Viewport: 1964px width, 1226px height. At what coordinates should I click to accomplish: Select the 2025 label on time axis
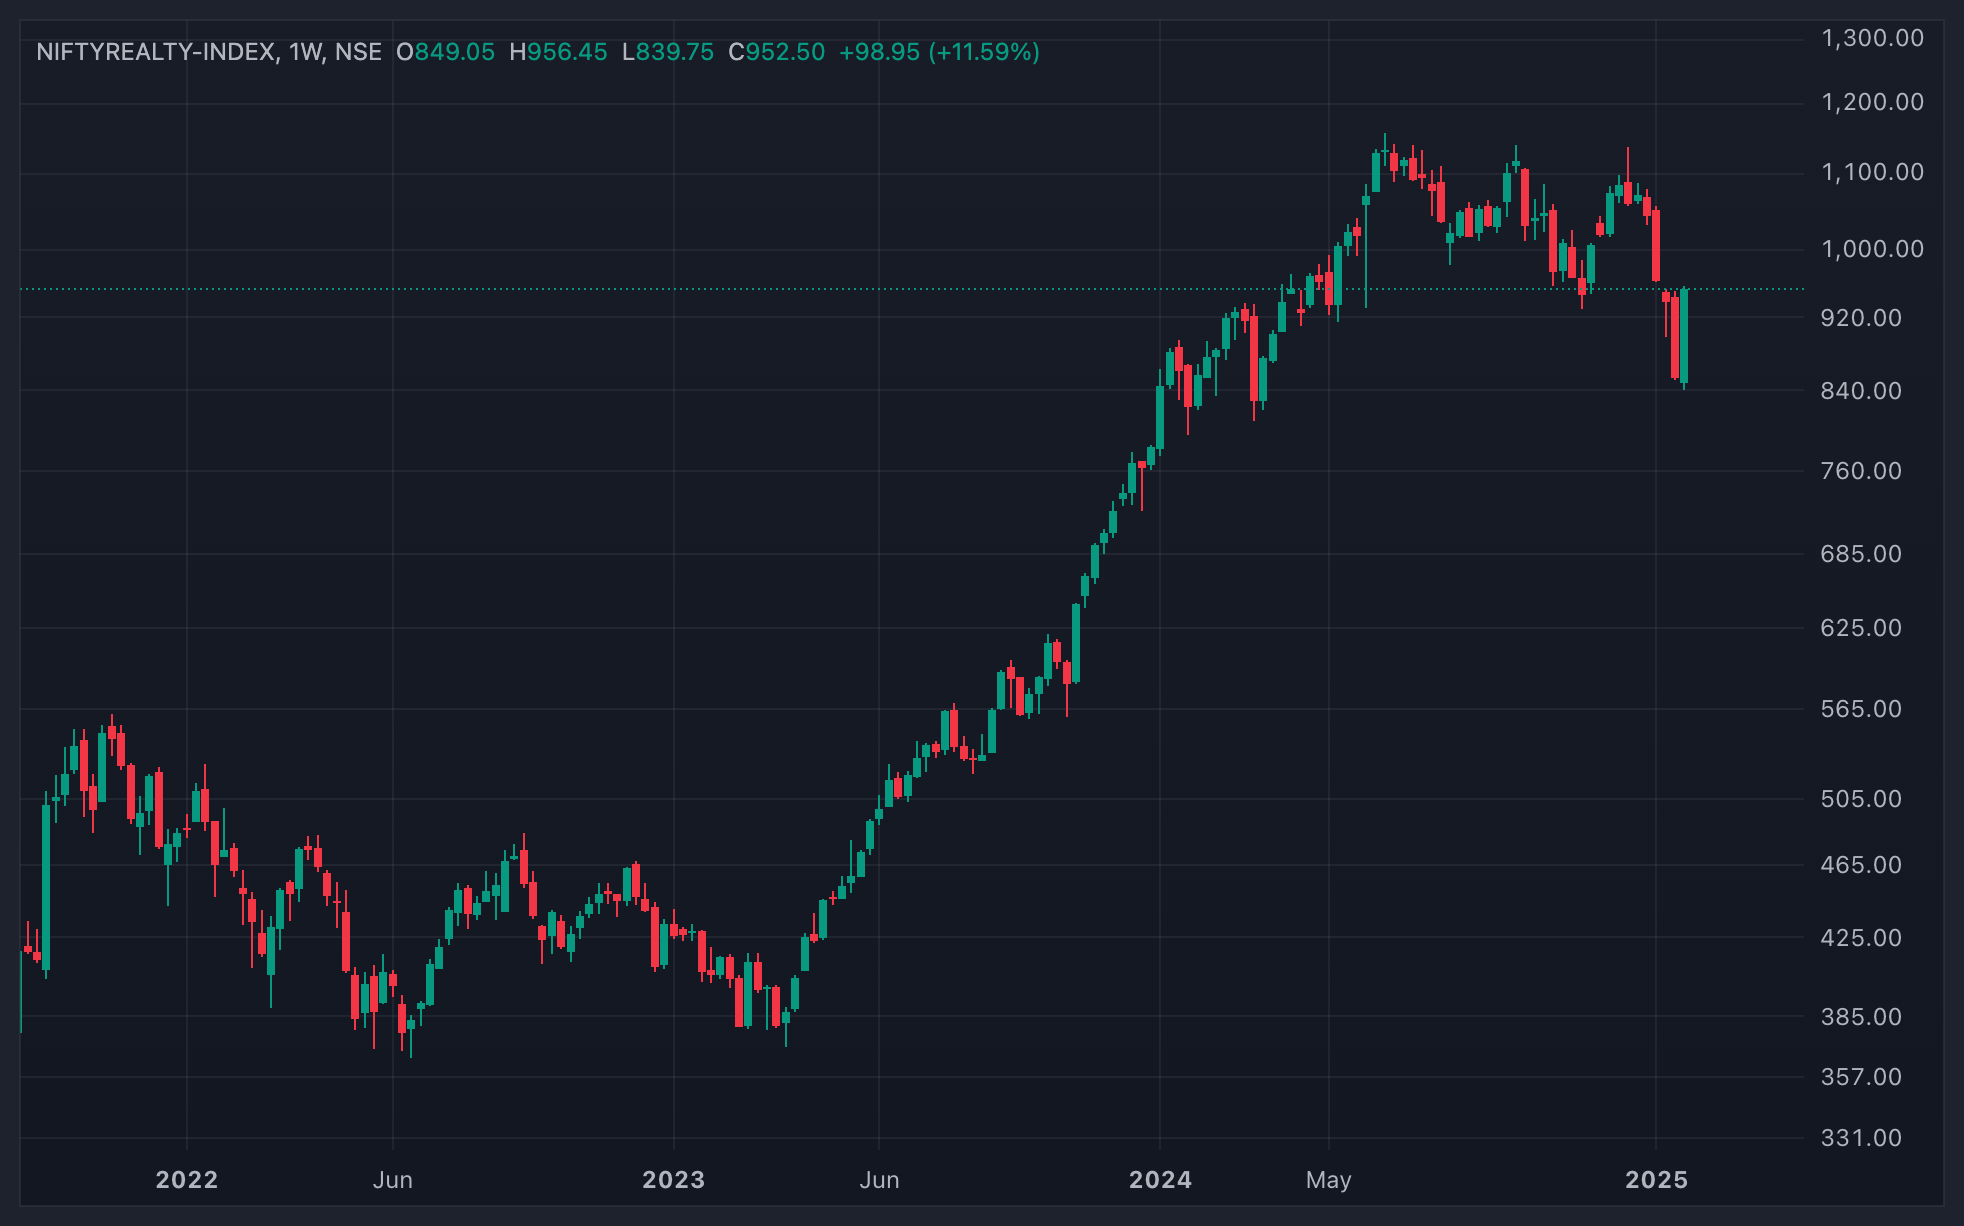pos(1657,1180)
